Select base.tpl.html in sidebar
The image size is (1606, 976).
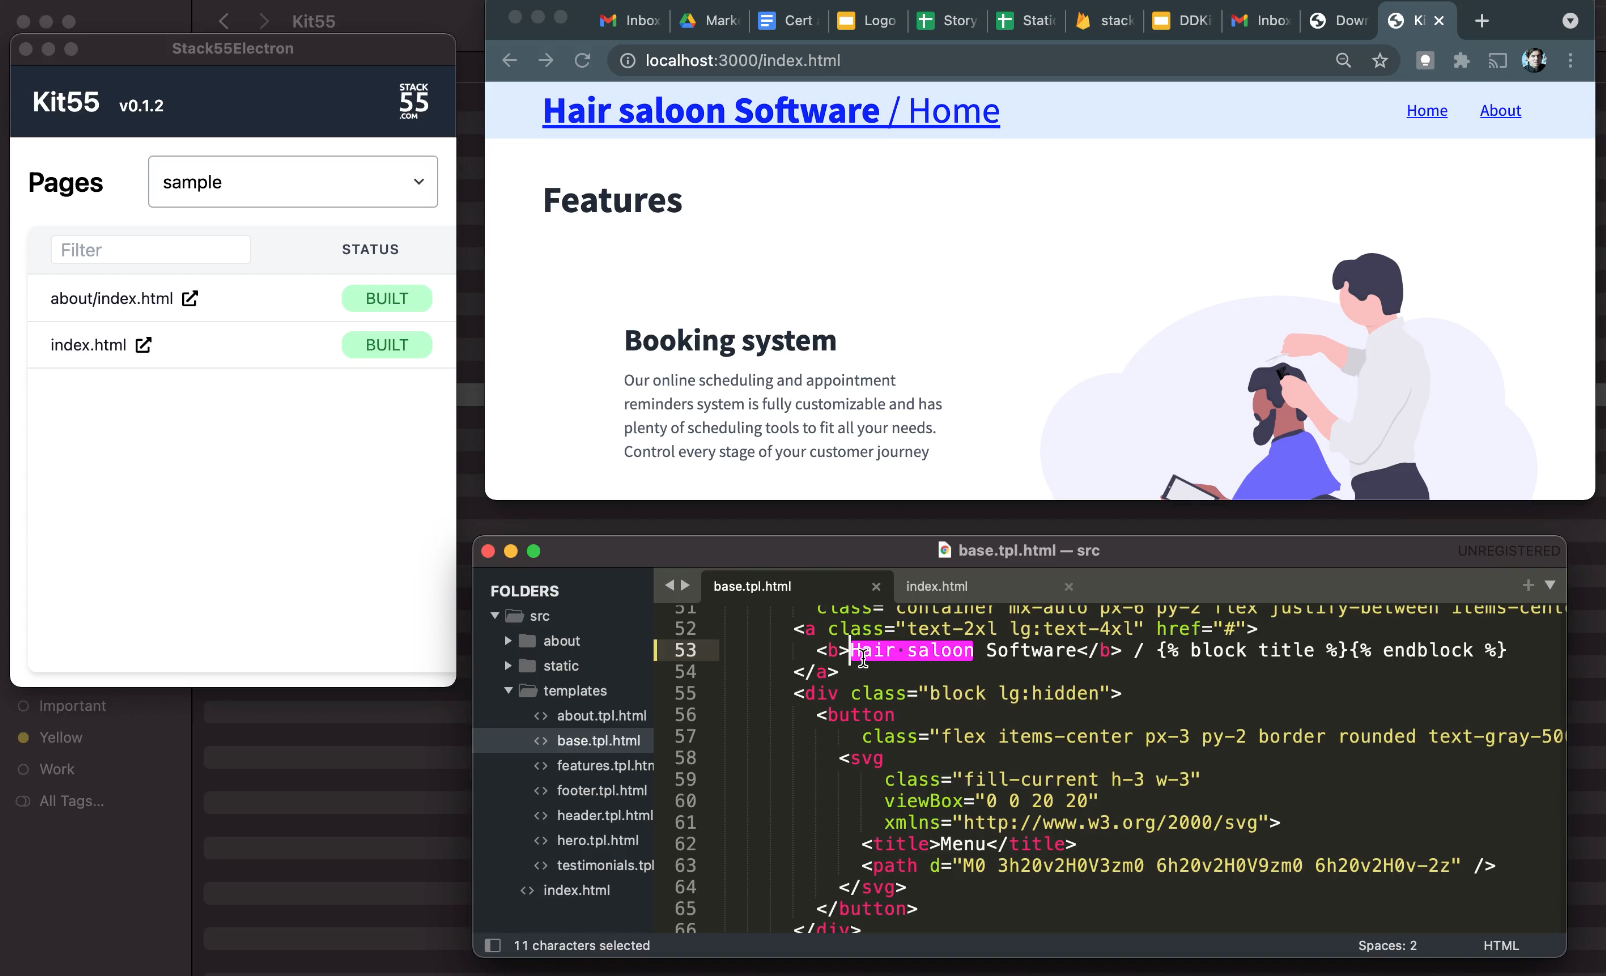[x=599, y=741]
